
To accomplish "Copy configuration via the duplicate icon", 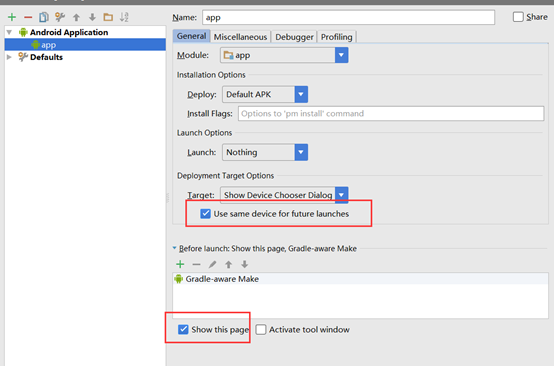I will 44,17.
